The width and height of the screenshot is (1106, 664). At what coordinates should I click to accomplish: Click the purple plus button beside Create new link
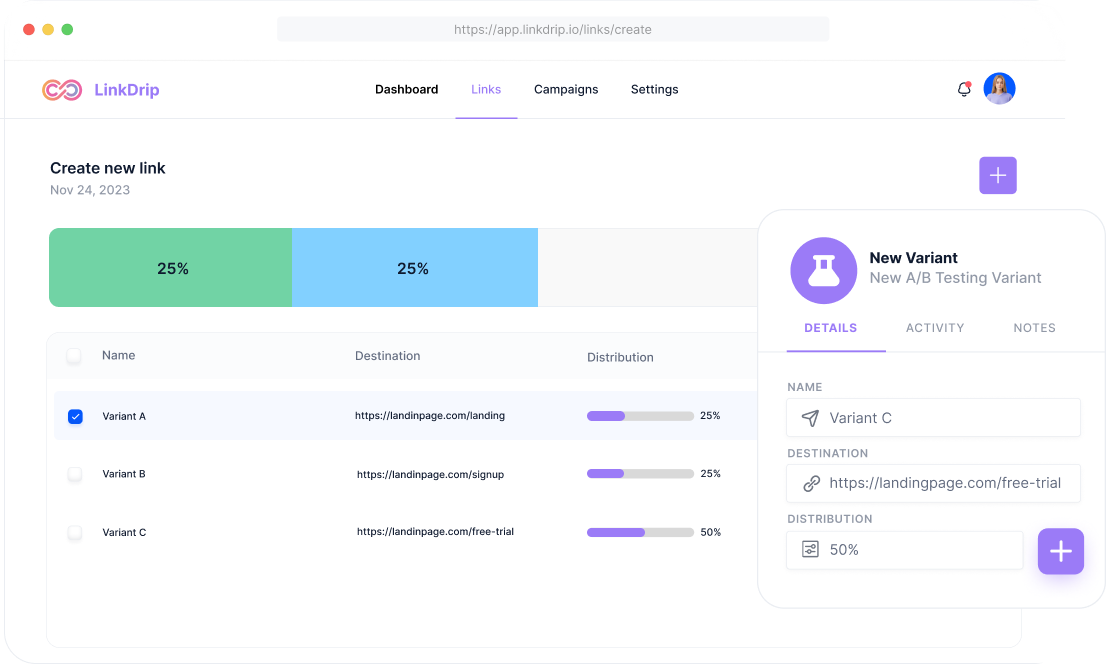(x=997, y=175)
